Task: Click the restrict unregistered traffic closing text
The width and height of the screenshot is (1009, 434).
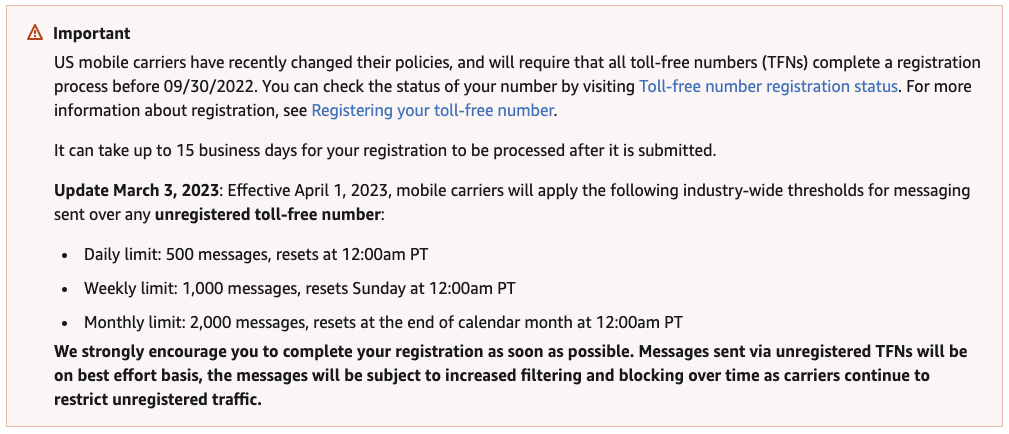Action: [158, 399]
